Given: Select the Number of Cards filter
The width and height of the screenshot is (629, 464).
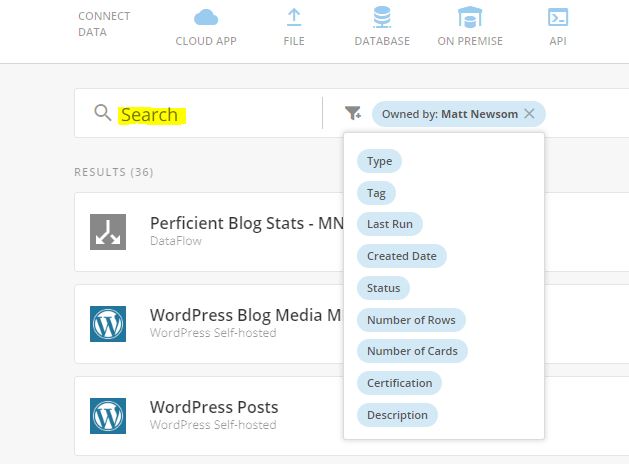Looking at the screenshot, I should tap(412, 351).
